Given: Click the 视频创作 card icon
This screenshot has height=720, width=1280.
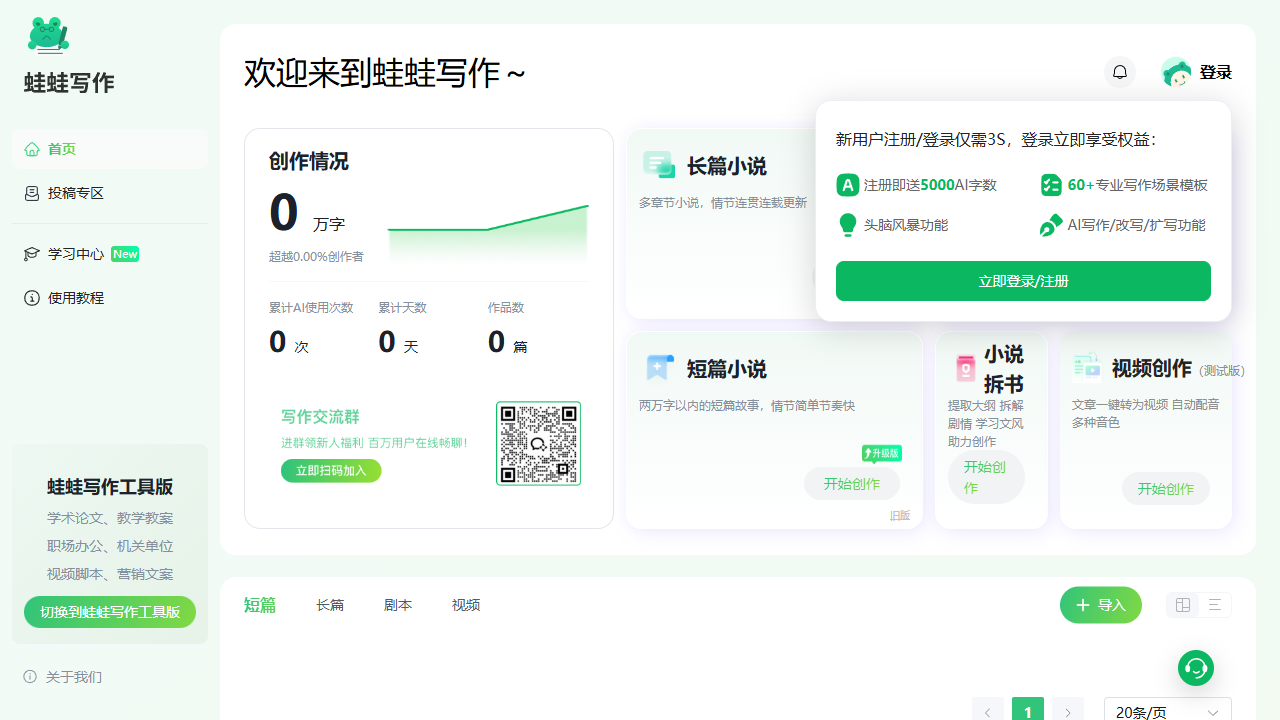Looking at the screenshot, I should pyautogui.click(x=1086, y=367).
